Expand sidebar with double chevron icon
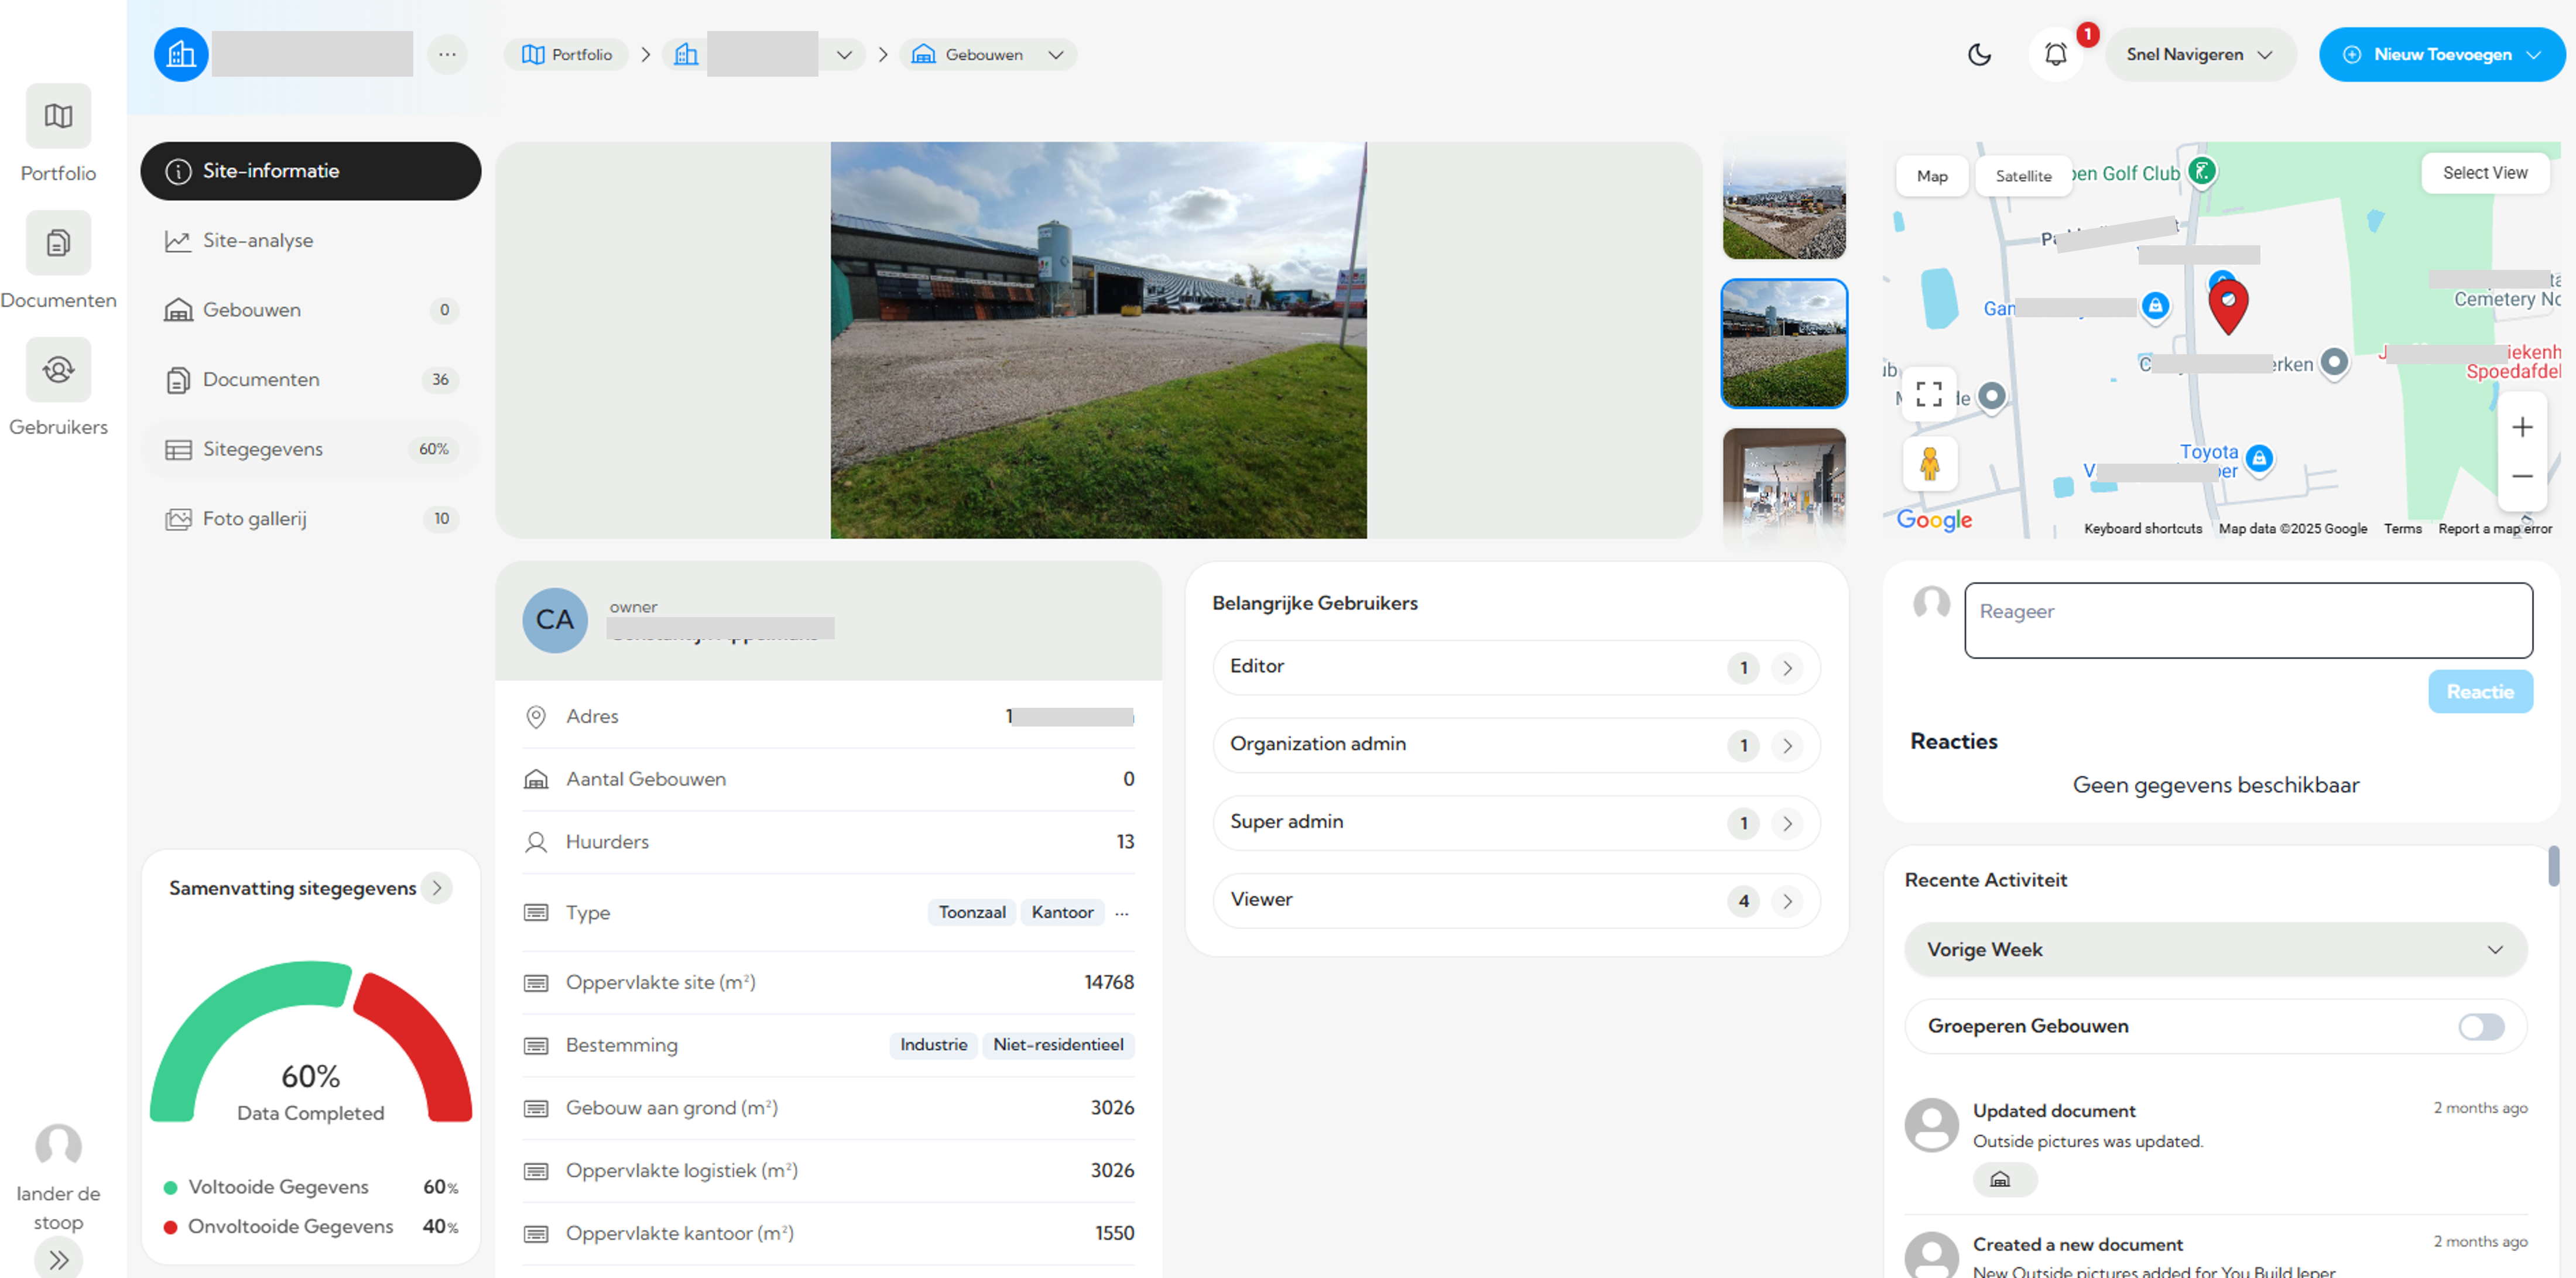This screenshot has width=2576, height=1278. 58,1259
